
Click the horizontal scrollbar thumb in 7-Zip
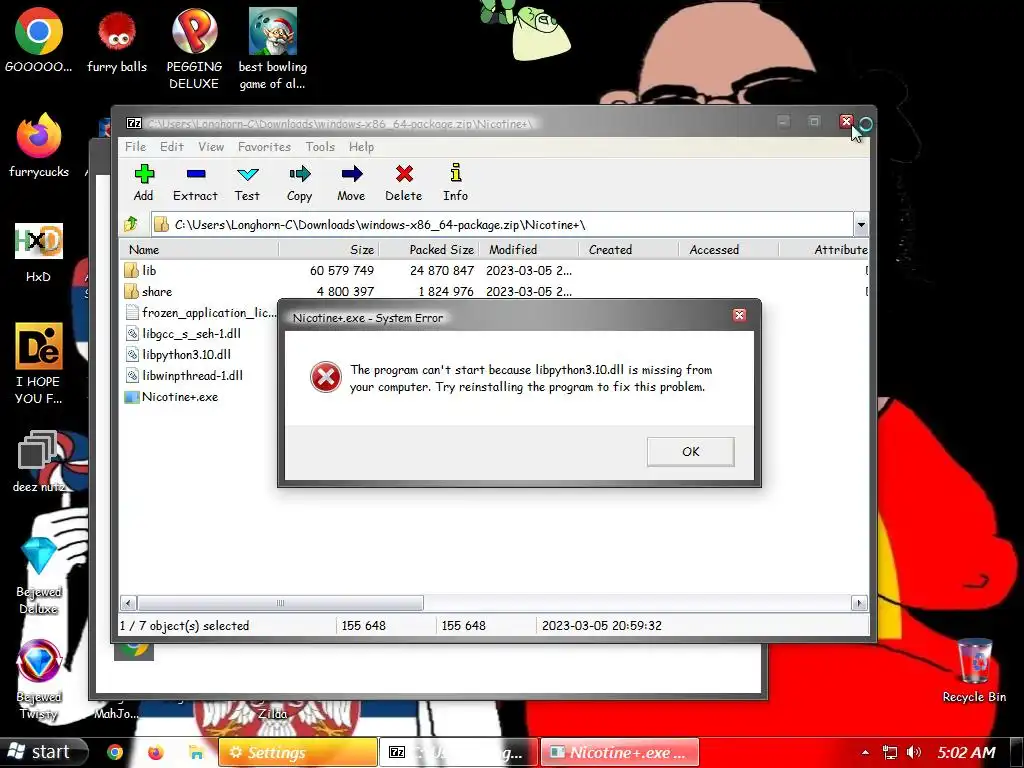281,603
